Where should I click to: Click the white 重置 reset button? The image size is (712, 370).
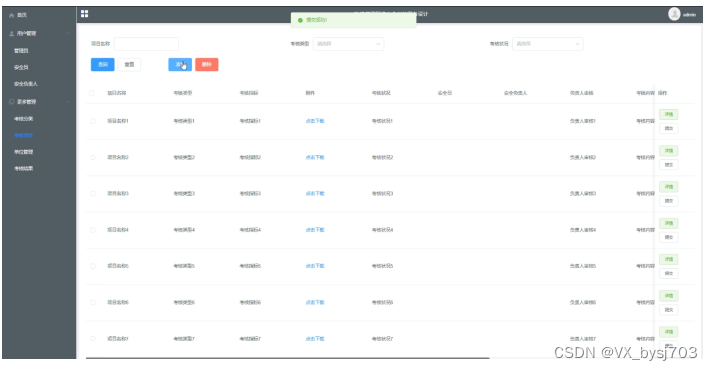[x=129, y=64]
